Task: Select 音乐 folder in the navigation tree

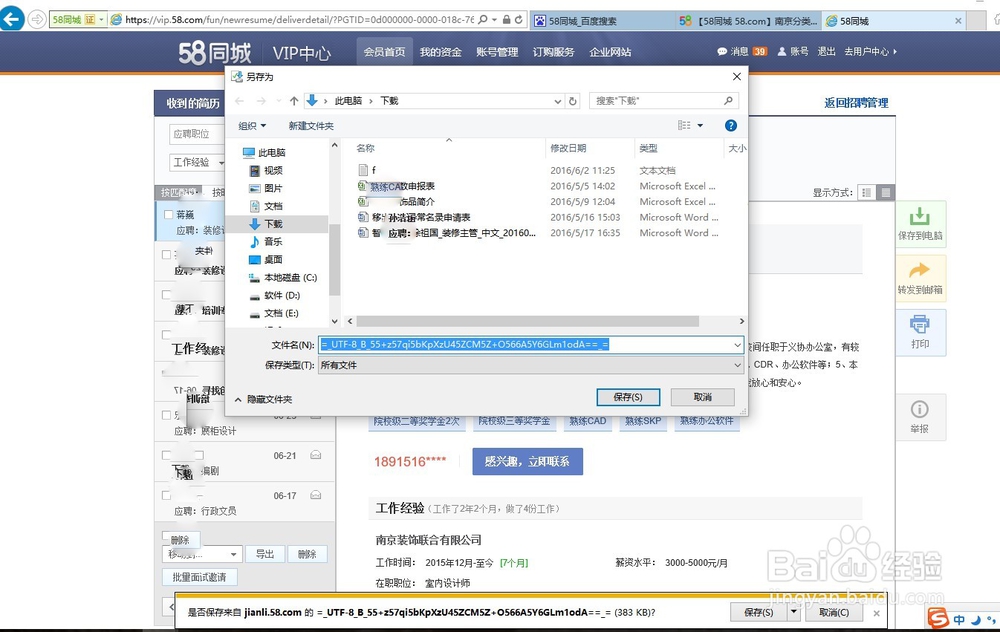Action: pos(267,242)
